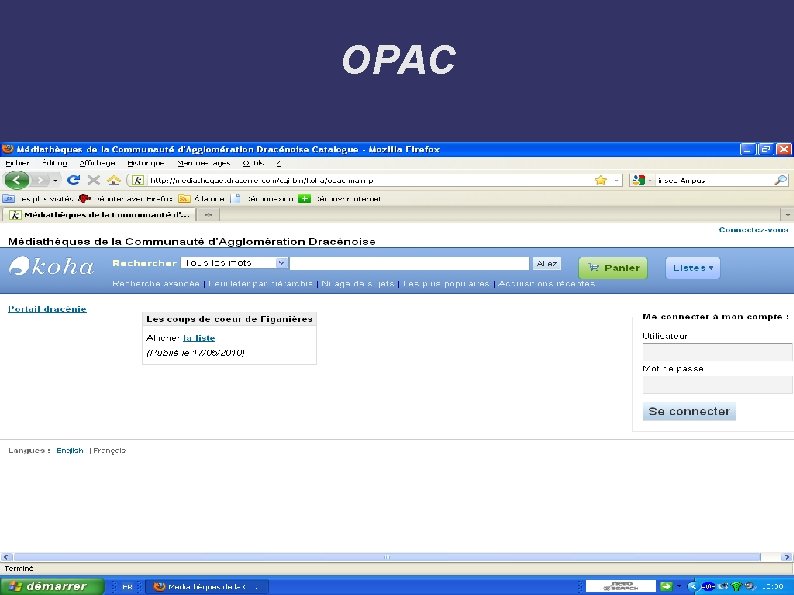Switch language to English
The height and width of the screenshot is (595, 794).
(70, 451)
